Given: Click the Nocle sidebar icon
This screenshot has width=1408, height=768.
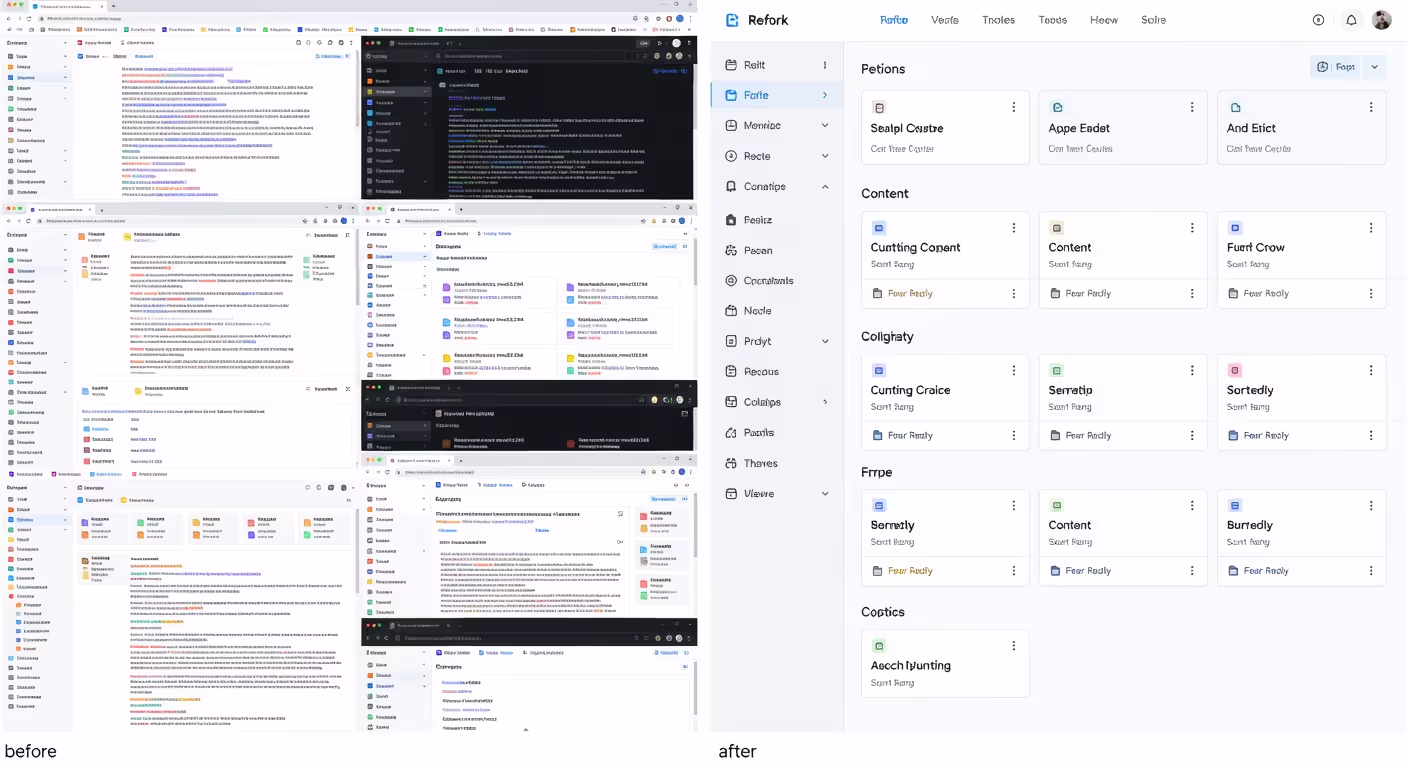Looking at the screenshot, I should tap(732, 311).
